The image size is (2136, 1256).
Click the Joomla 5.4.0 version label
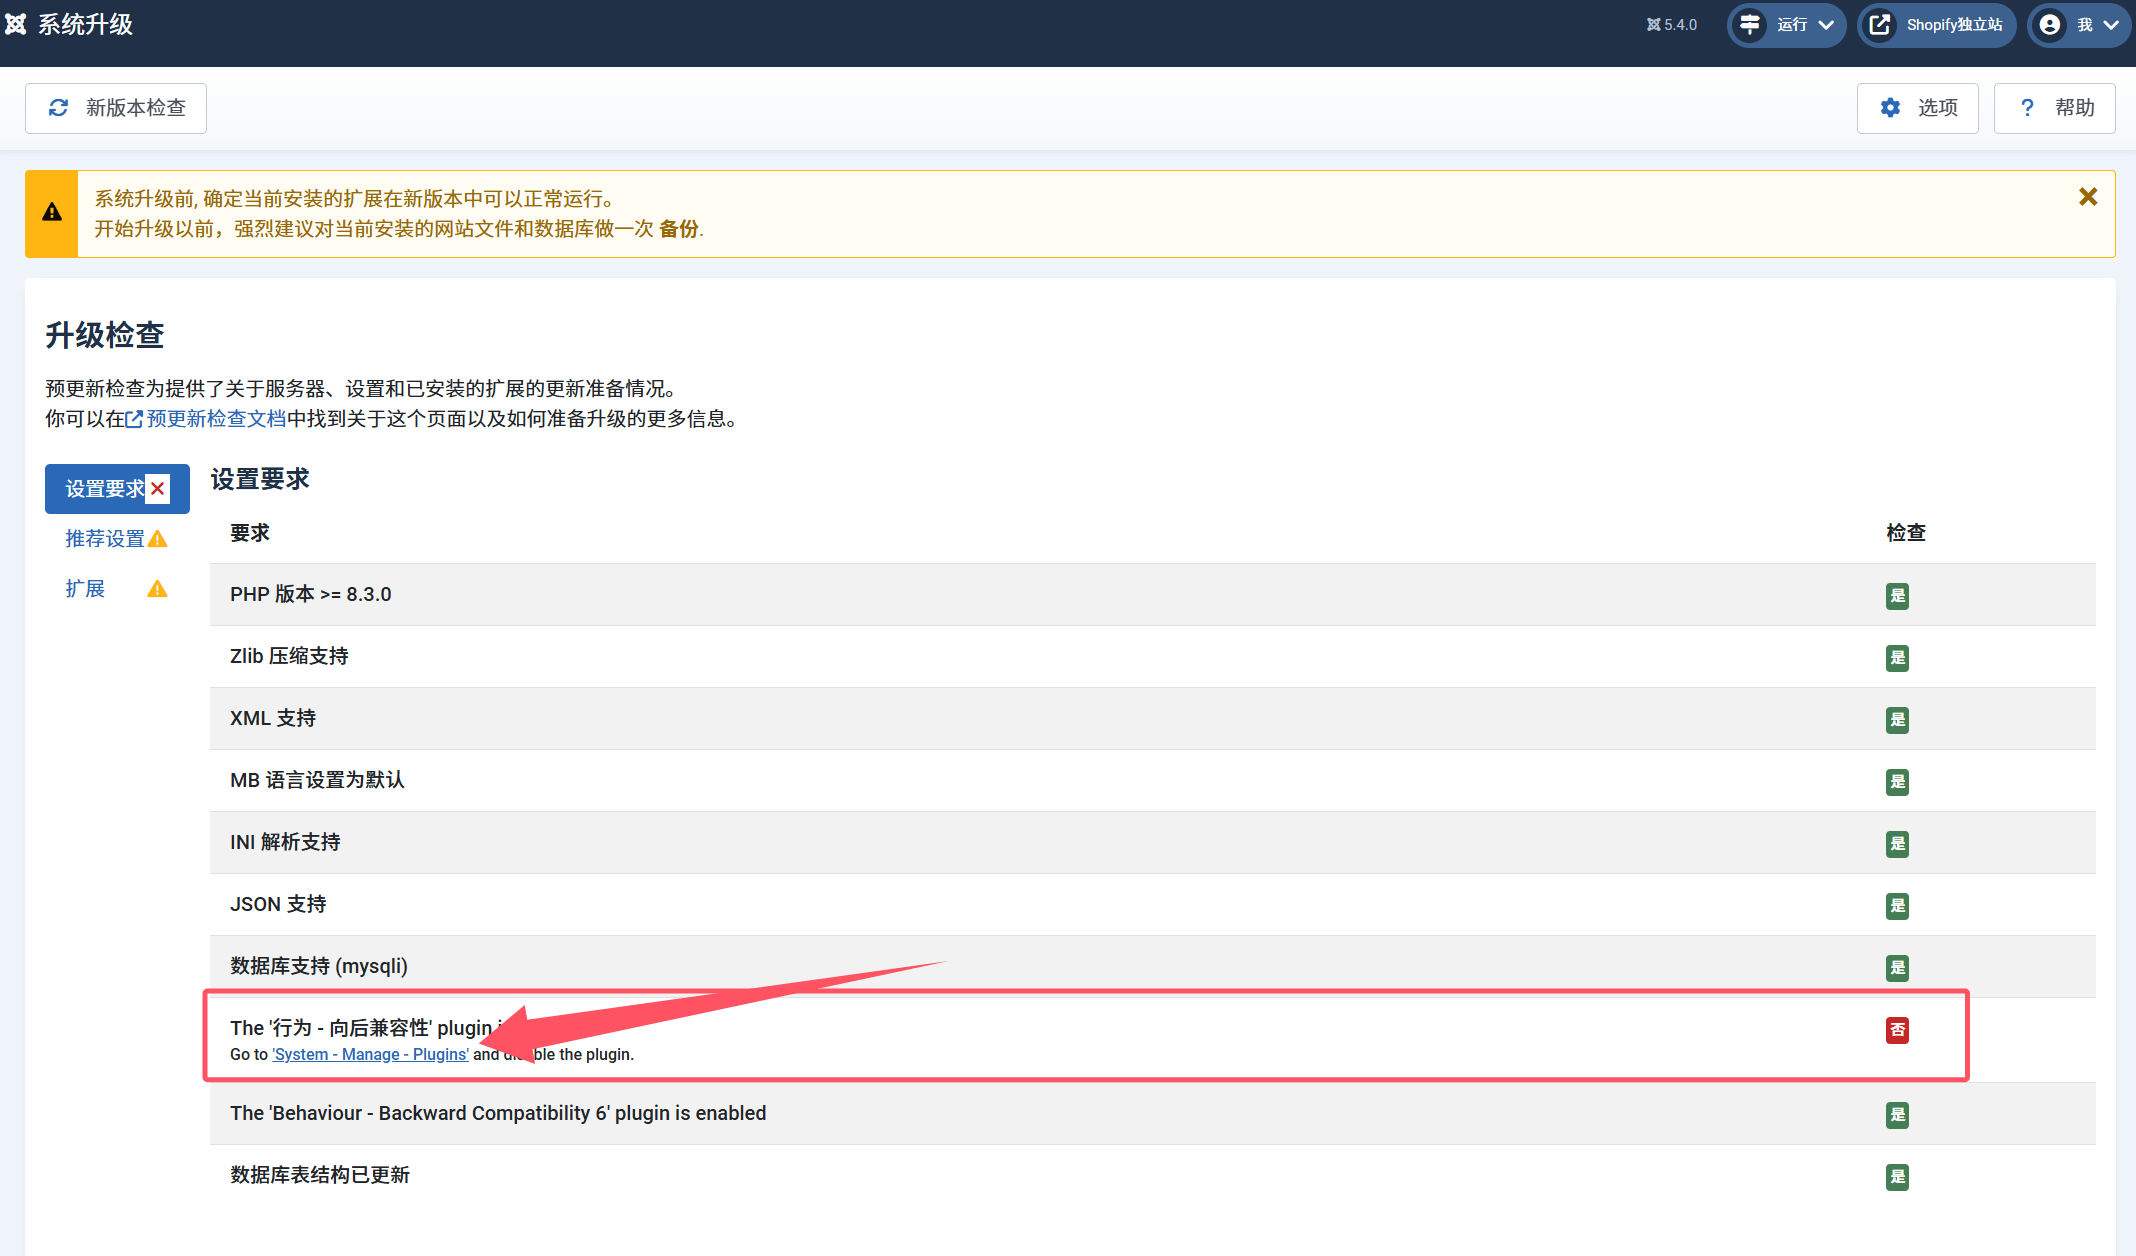coord(1672,25)
